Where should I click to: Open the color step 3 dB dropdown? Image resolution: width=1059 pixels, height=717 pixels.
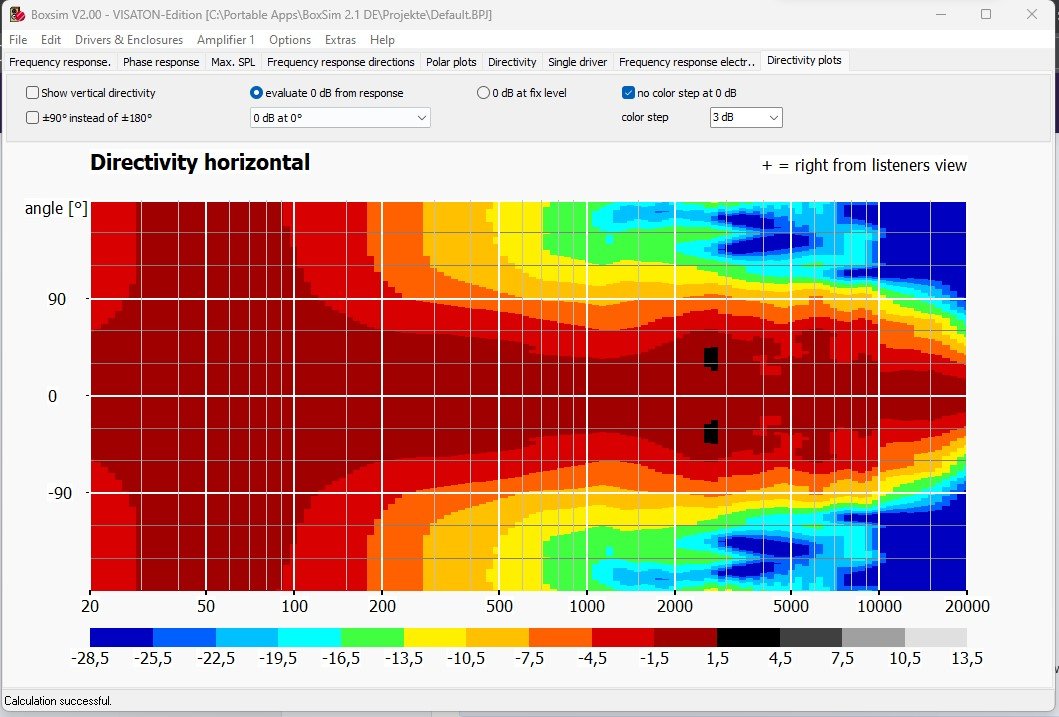click(x=746, y=117)
